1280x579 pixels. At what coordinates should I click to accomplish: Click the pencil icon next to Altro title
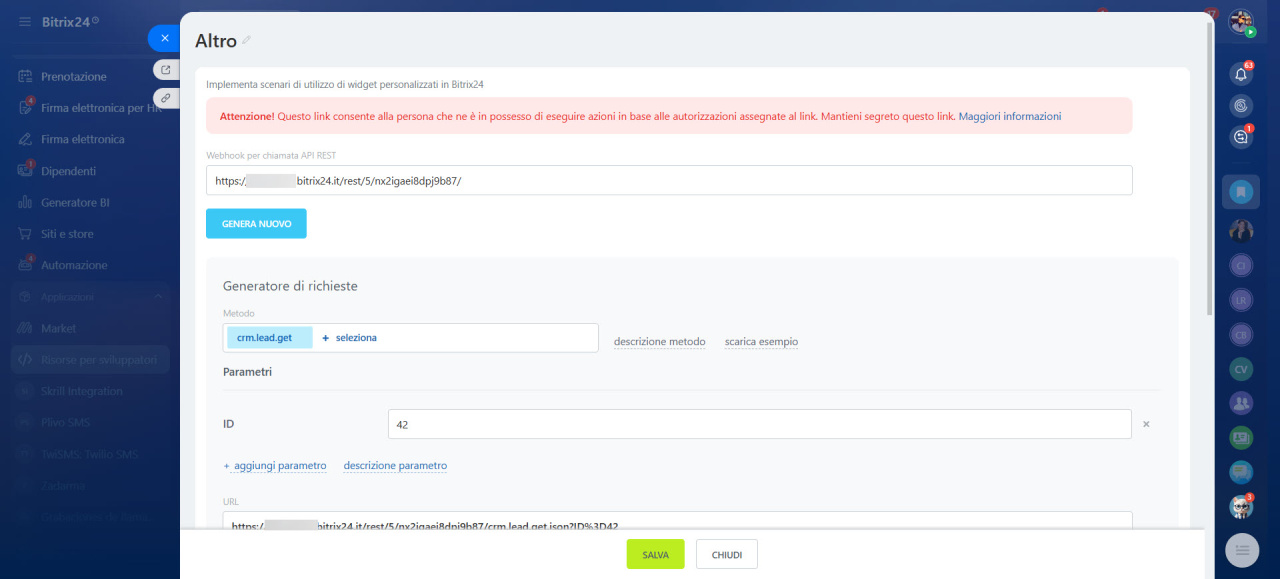click(x=247, y=41)
